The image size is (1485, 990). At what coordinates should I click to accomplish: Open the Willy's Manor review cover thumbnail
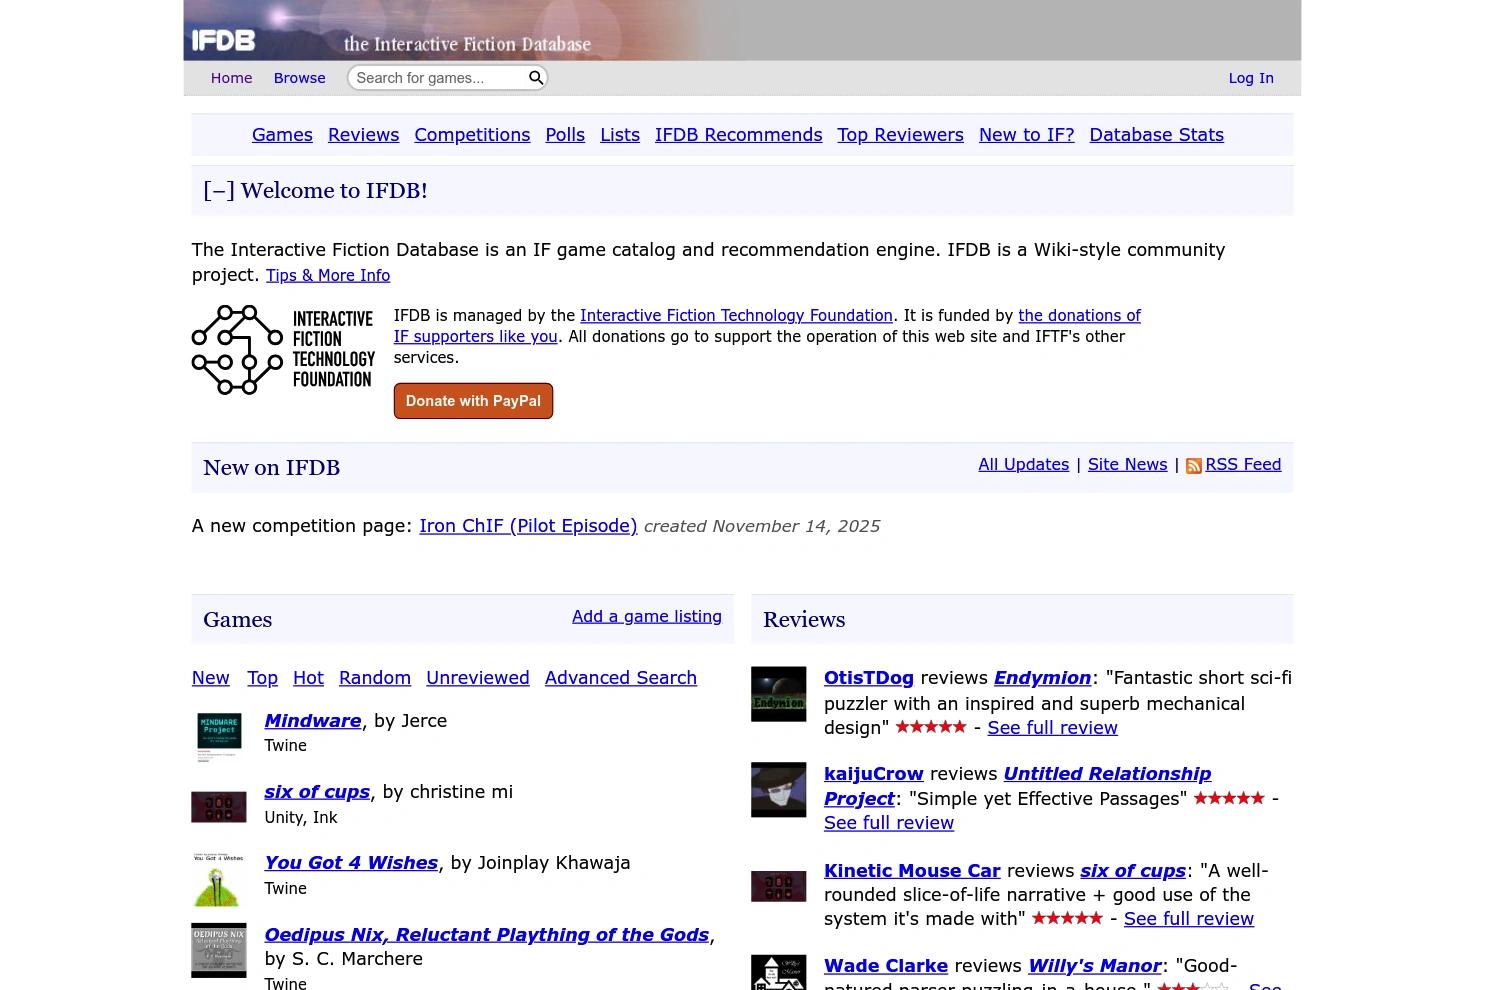[778, 972]
